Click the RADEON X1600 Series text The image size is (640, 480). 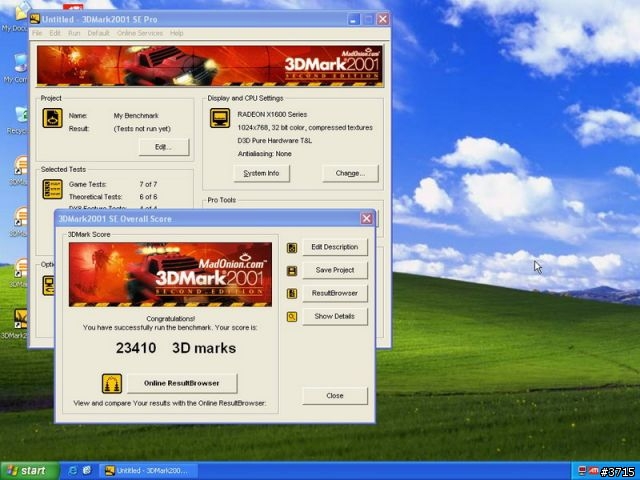click(272, 115)
